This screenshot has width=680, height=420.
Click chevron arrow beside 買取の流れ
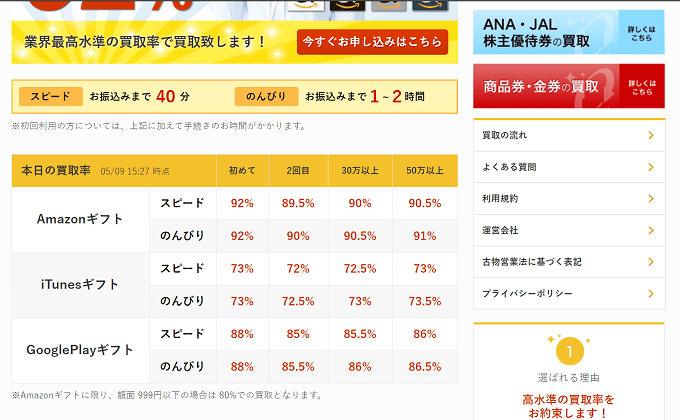(651, 135)
